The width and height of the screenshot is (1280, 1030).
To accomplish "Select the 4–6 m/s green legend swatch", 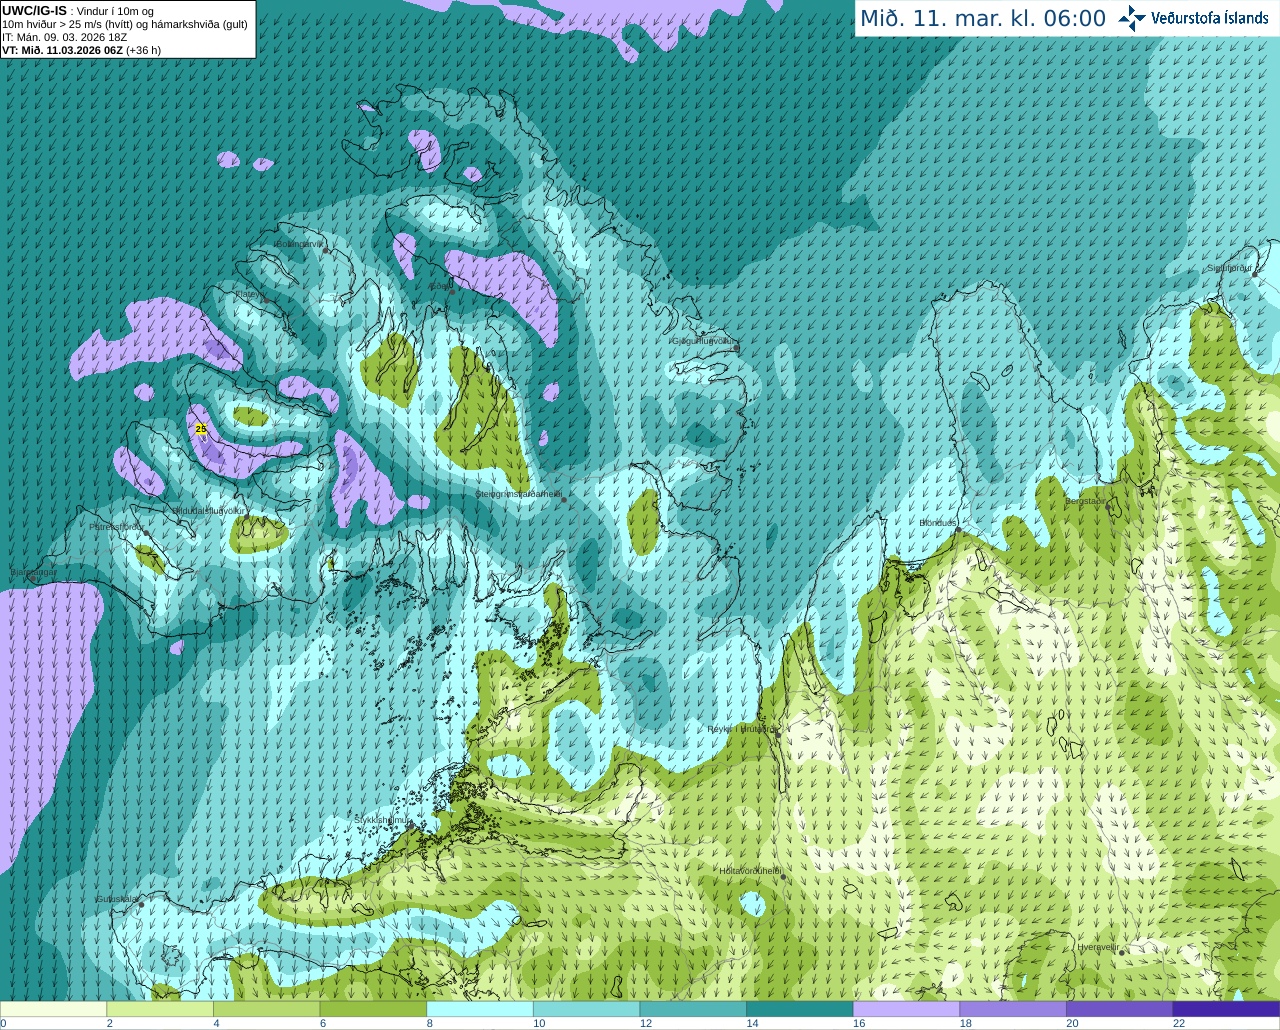I will tap(266, 1009).
